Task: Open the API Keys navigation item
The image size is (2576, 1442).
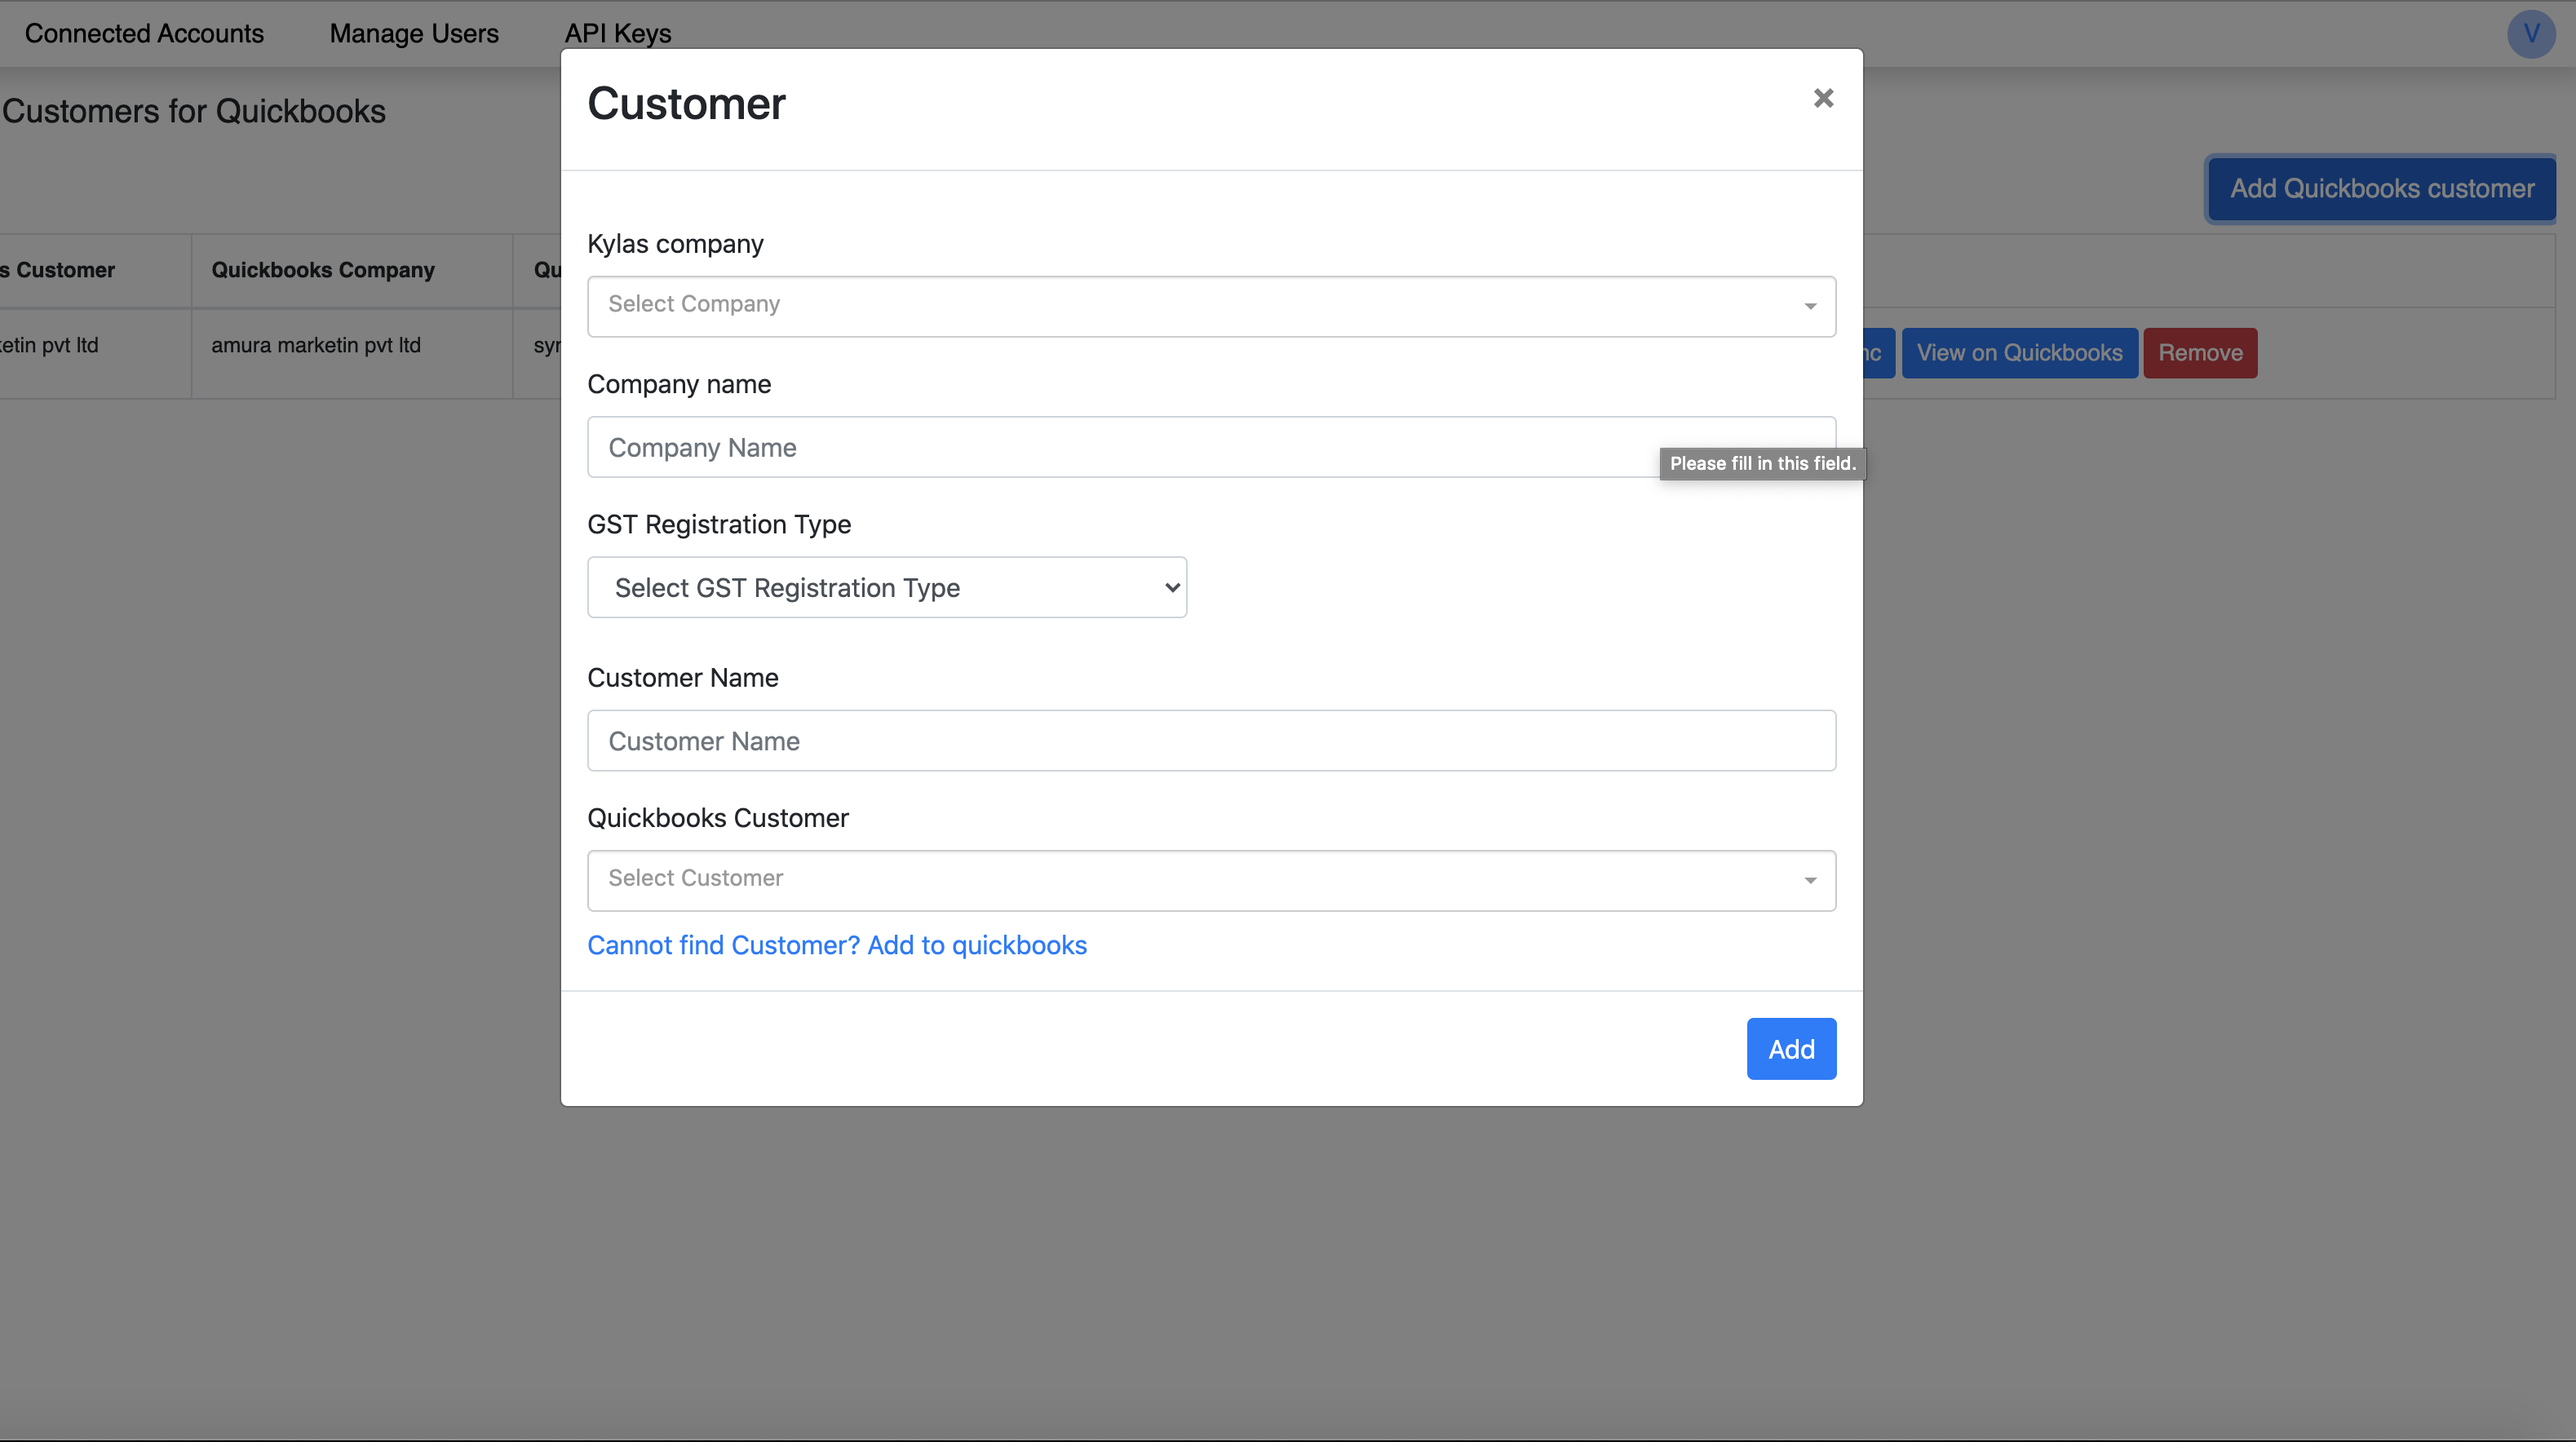Action: pos(618,34)
